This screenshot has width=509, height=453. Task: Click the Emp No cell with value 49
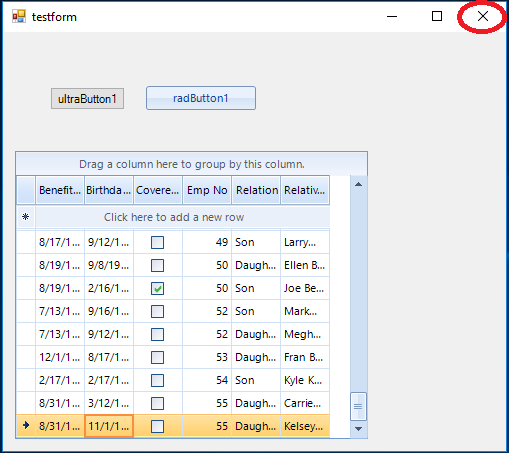pyautogui.click(x=207, y=242)
